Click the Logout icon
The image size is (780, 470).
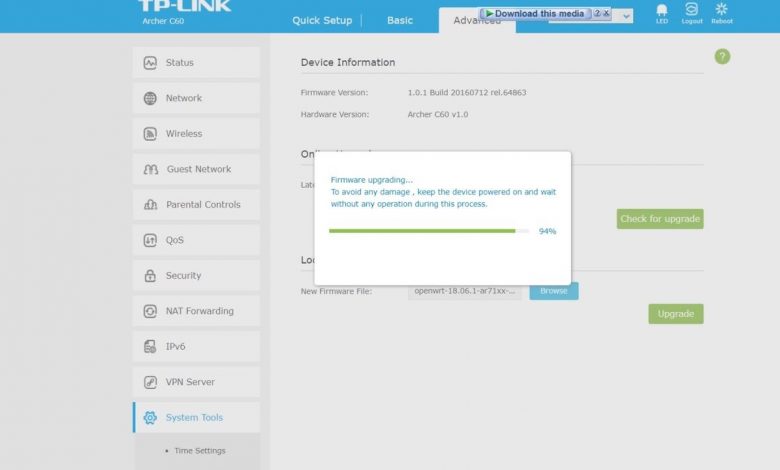coord(692,13)
